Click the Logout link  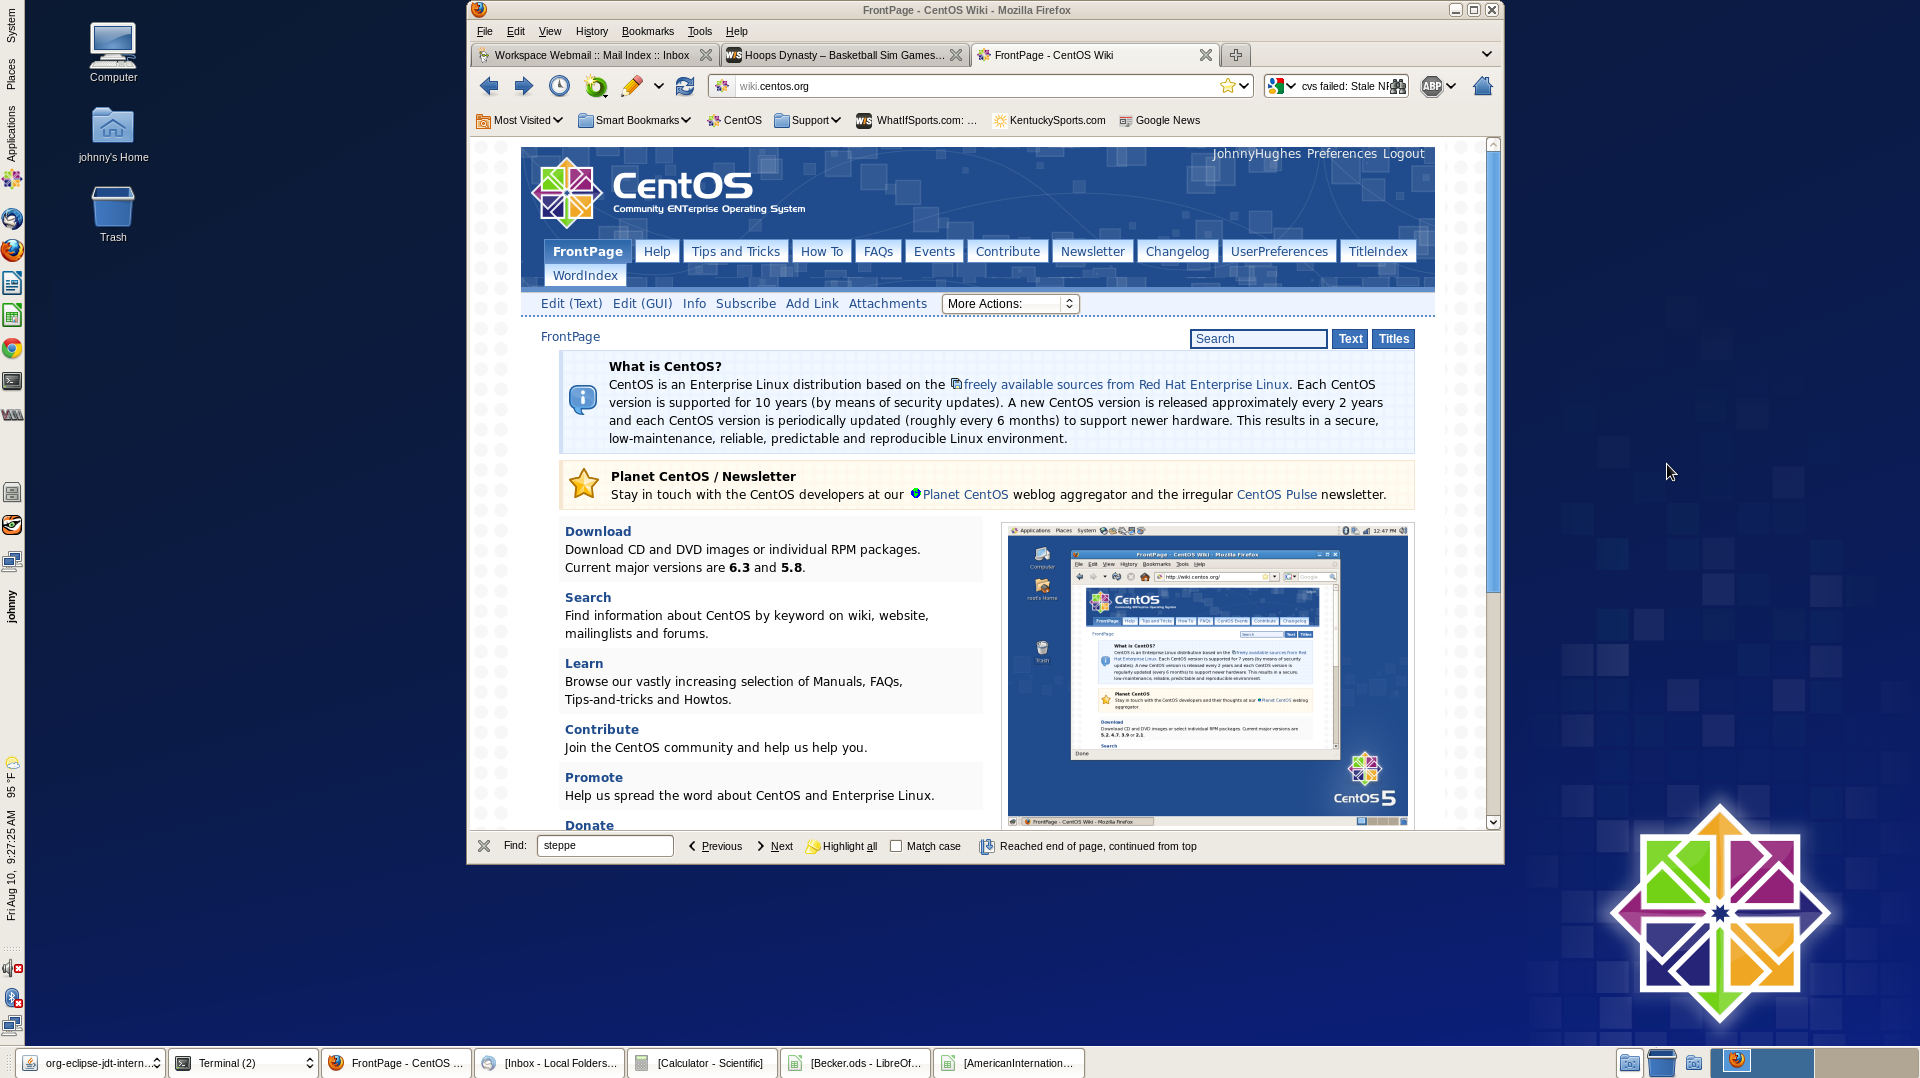(x=1403, y=154)
